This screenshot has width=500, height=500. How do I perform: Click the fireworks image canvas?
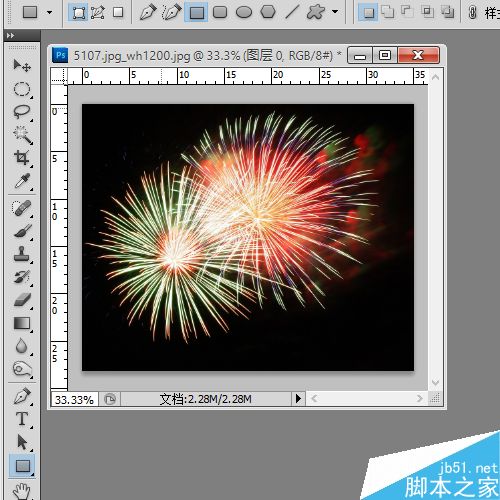pyautogui.click(x=248, y=237)
